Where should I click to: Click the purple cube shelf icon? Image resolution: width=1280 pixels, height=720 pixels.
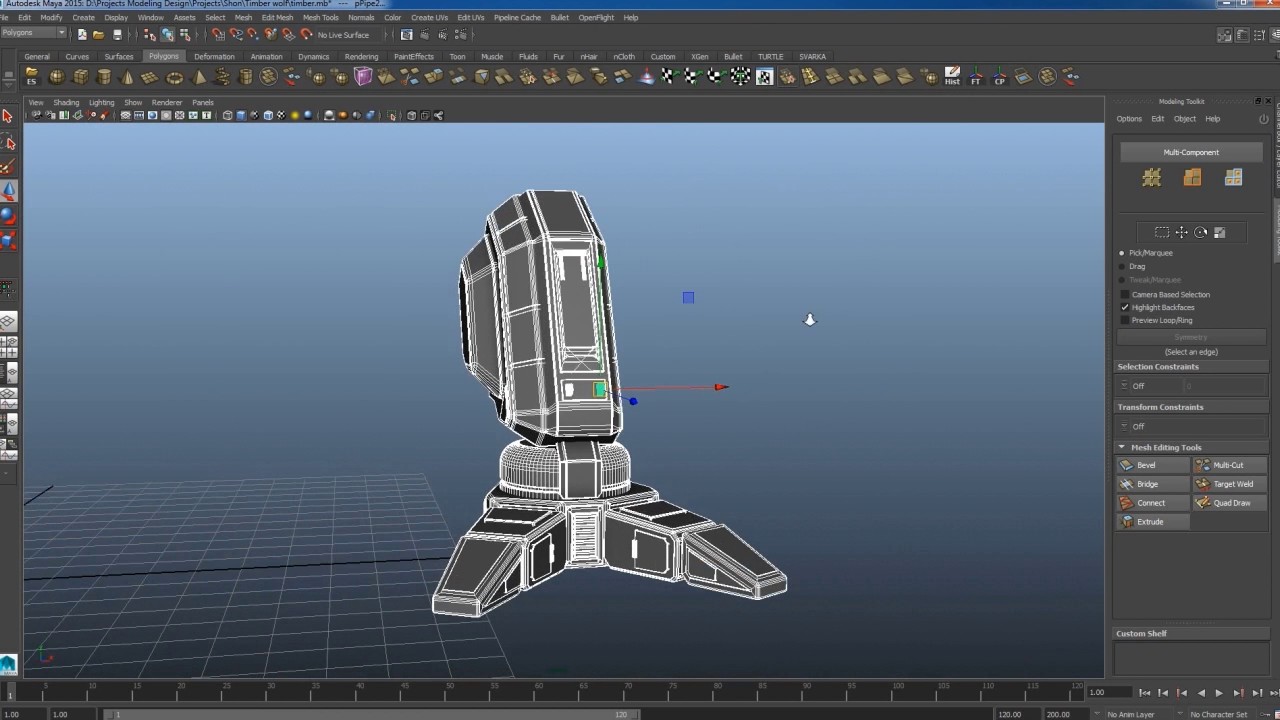pyautogui.click(x=363, y=77)
